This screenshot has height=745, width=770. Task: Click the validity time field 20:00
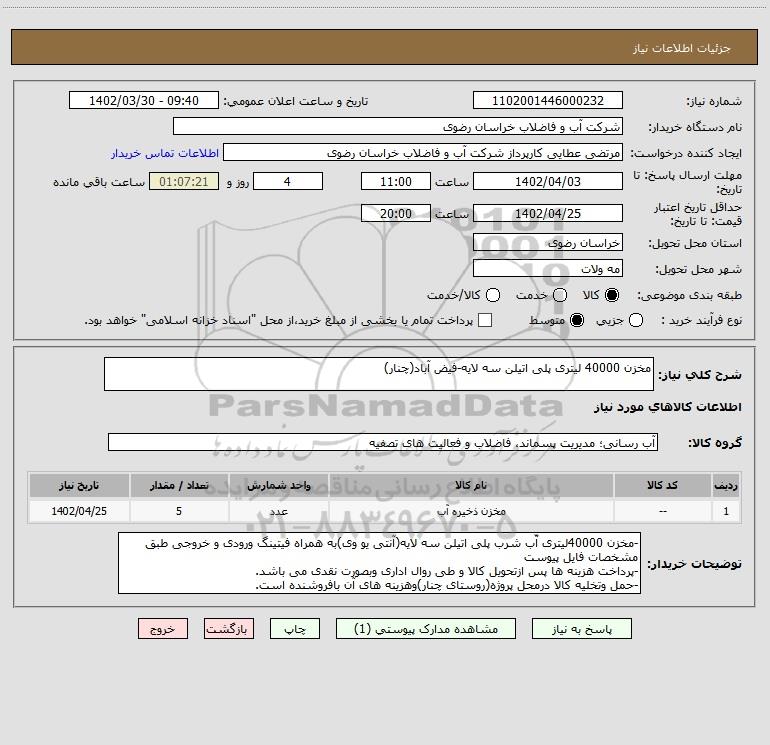pyautogui.click(x=396, y=213)
